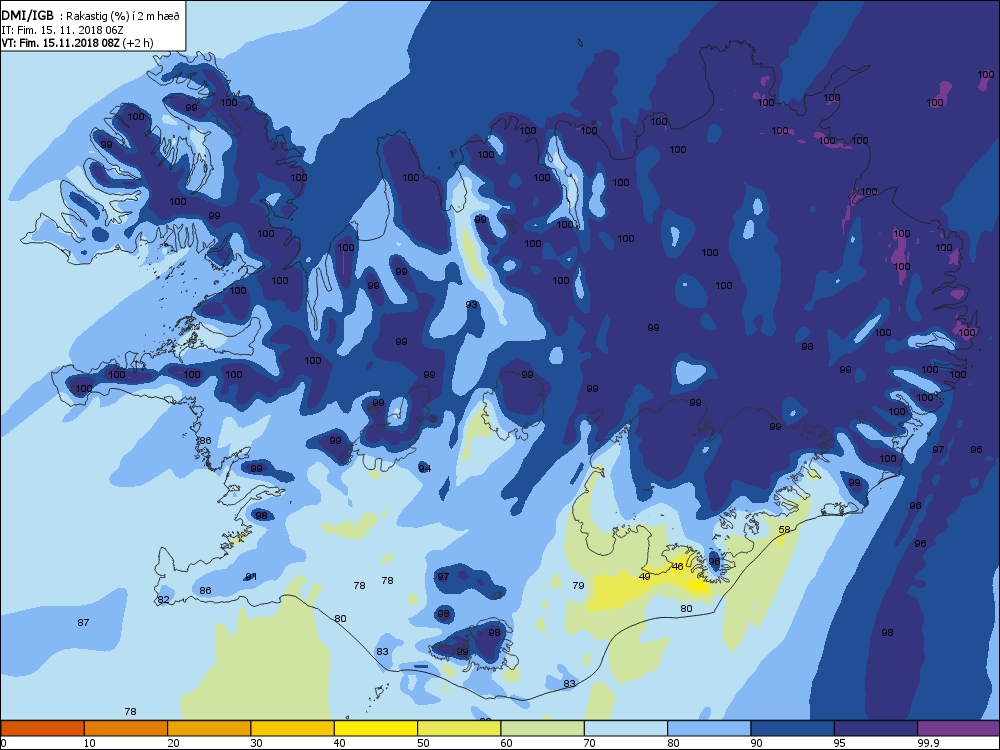1000x750 pixels.
Task: Select the purple above-99.9 legend swatch
Action: [x=959, y=728]
